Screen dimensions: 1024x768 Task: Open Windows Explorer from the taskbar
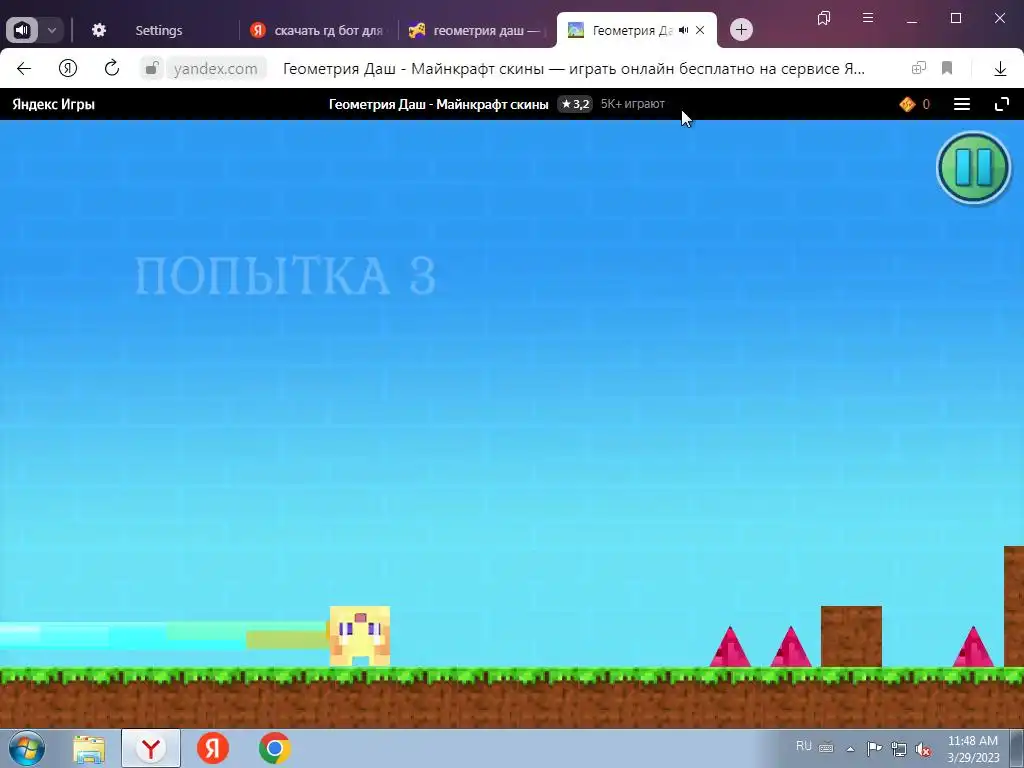pos(89,748)
